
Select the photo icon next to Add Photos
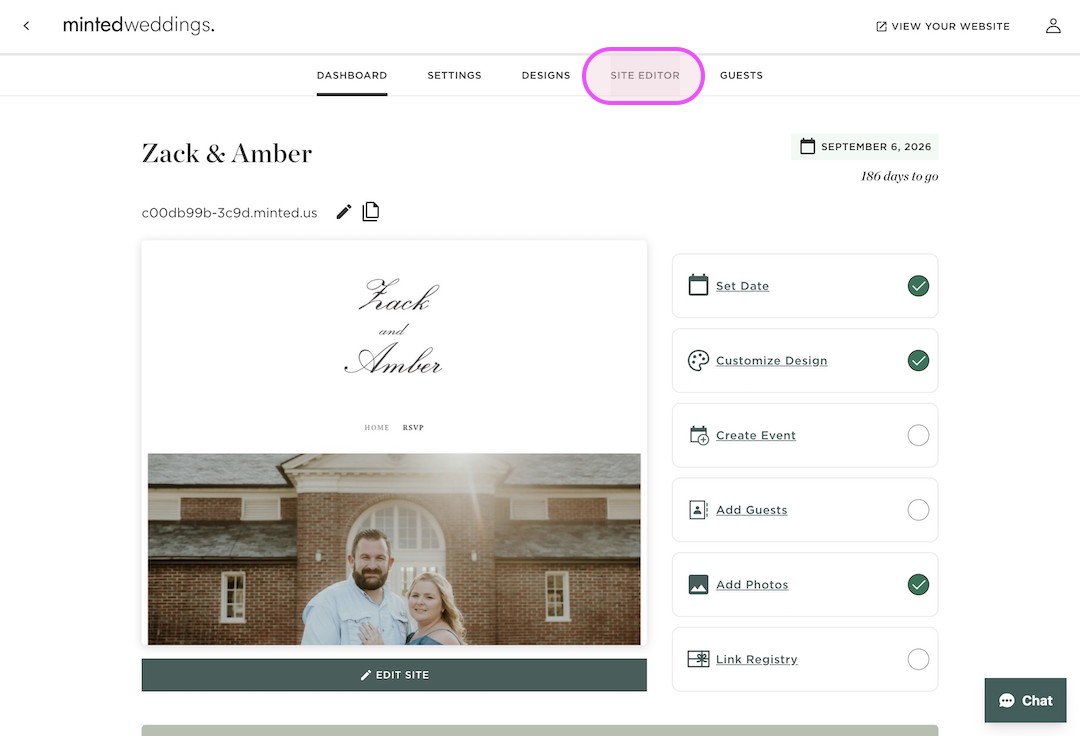(x=697, y=584)
